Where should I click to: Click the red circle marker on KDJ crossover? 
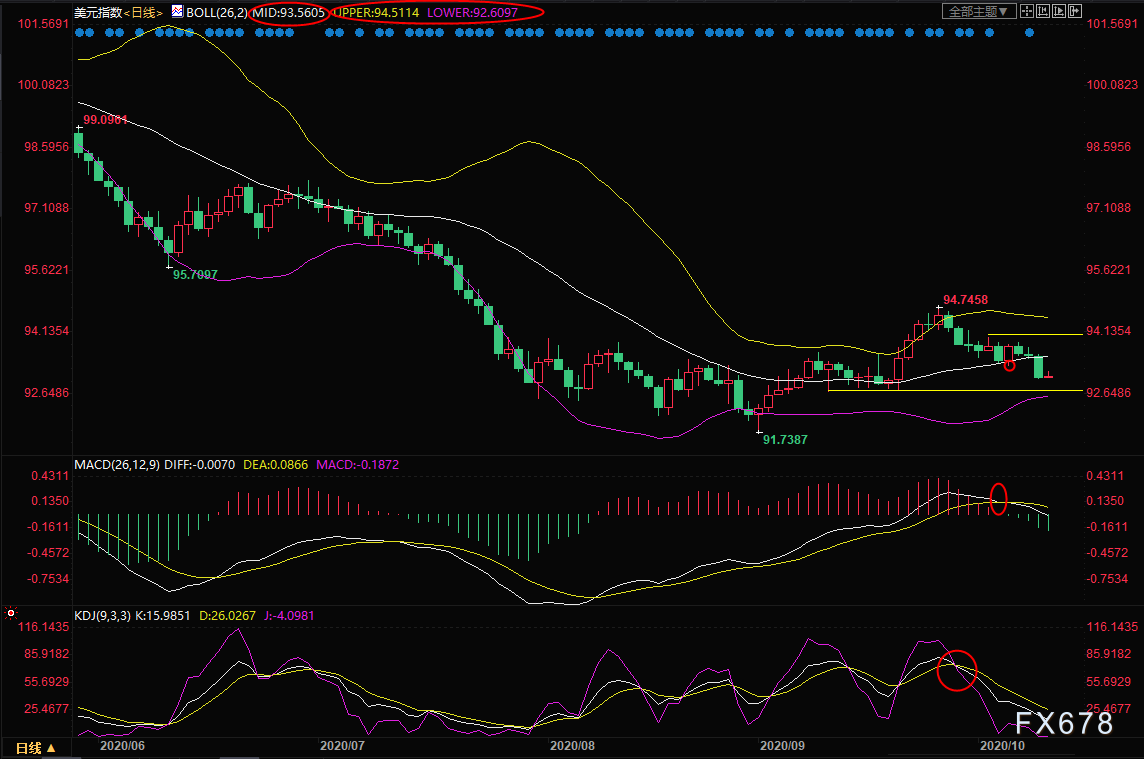[957, 670]
